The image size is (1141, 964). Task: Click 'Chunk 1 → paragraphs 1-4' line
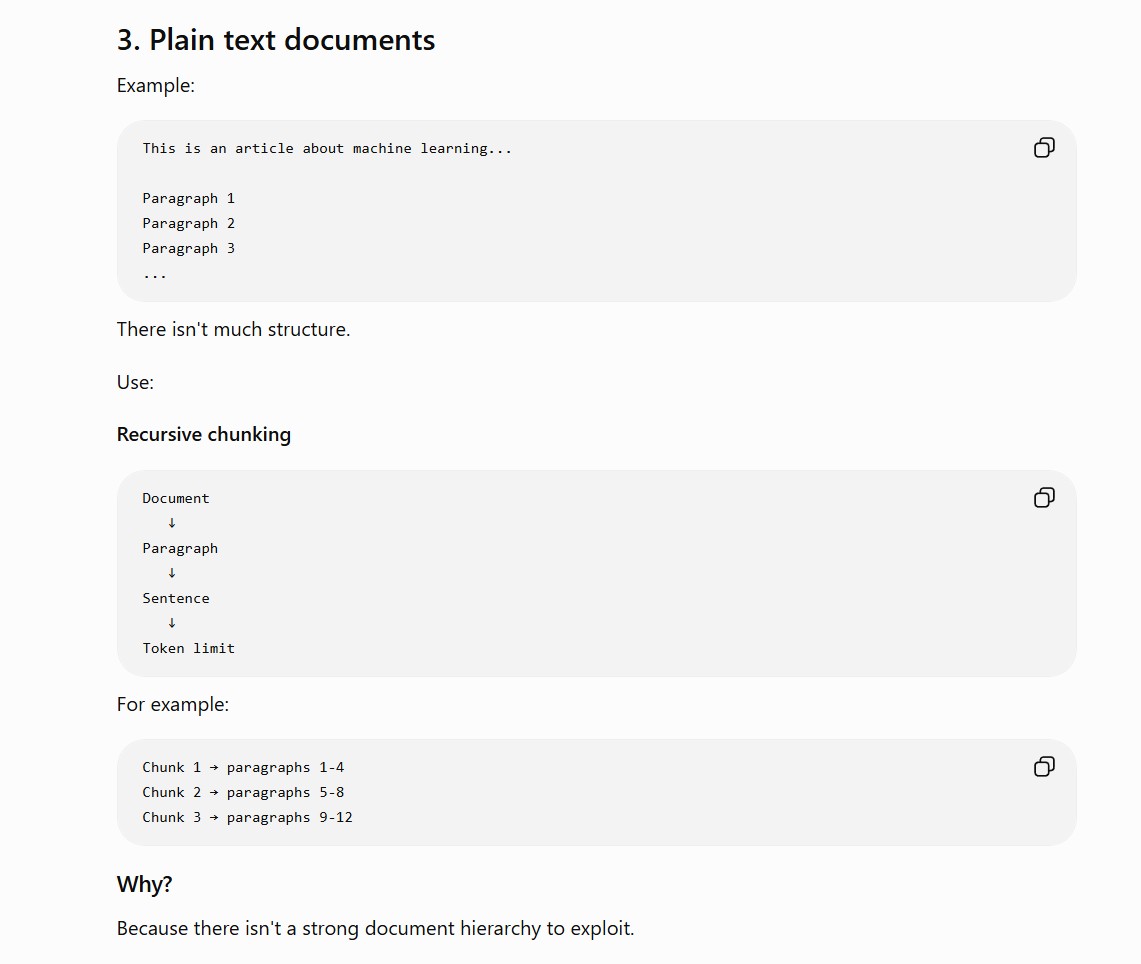tap(243, 768)
